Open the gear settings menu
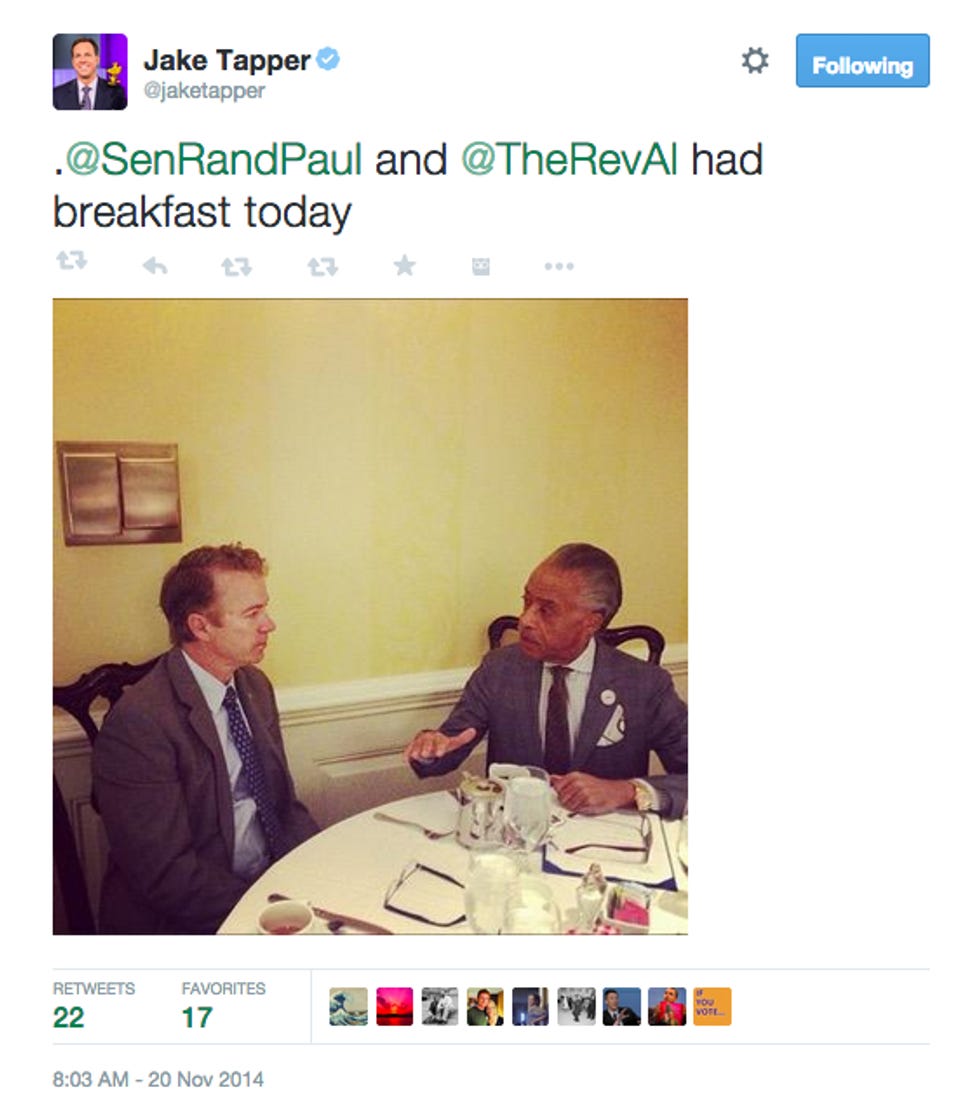 (754, 61)
